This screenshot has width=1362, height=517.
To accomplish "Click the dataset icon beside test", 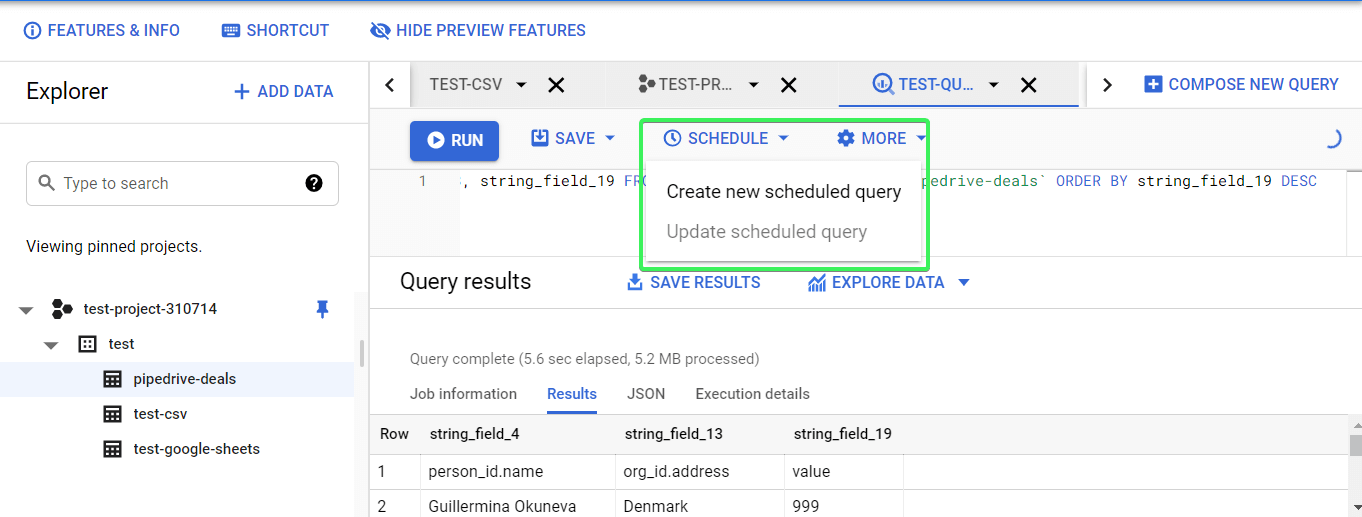I will 87,344.
